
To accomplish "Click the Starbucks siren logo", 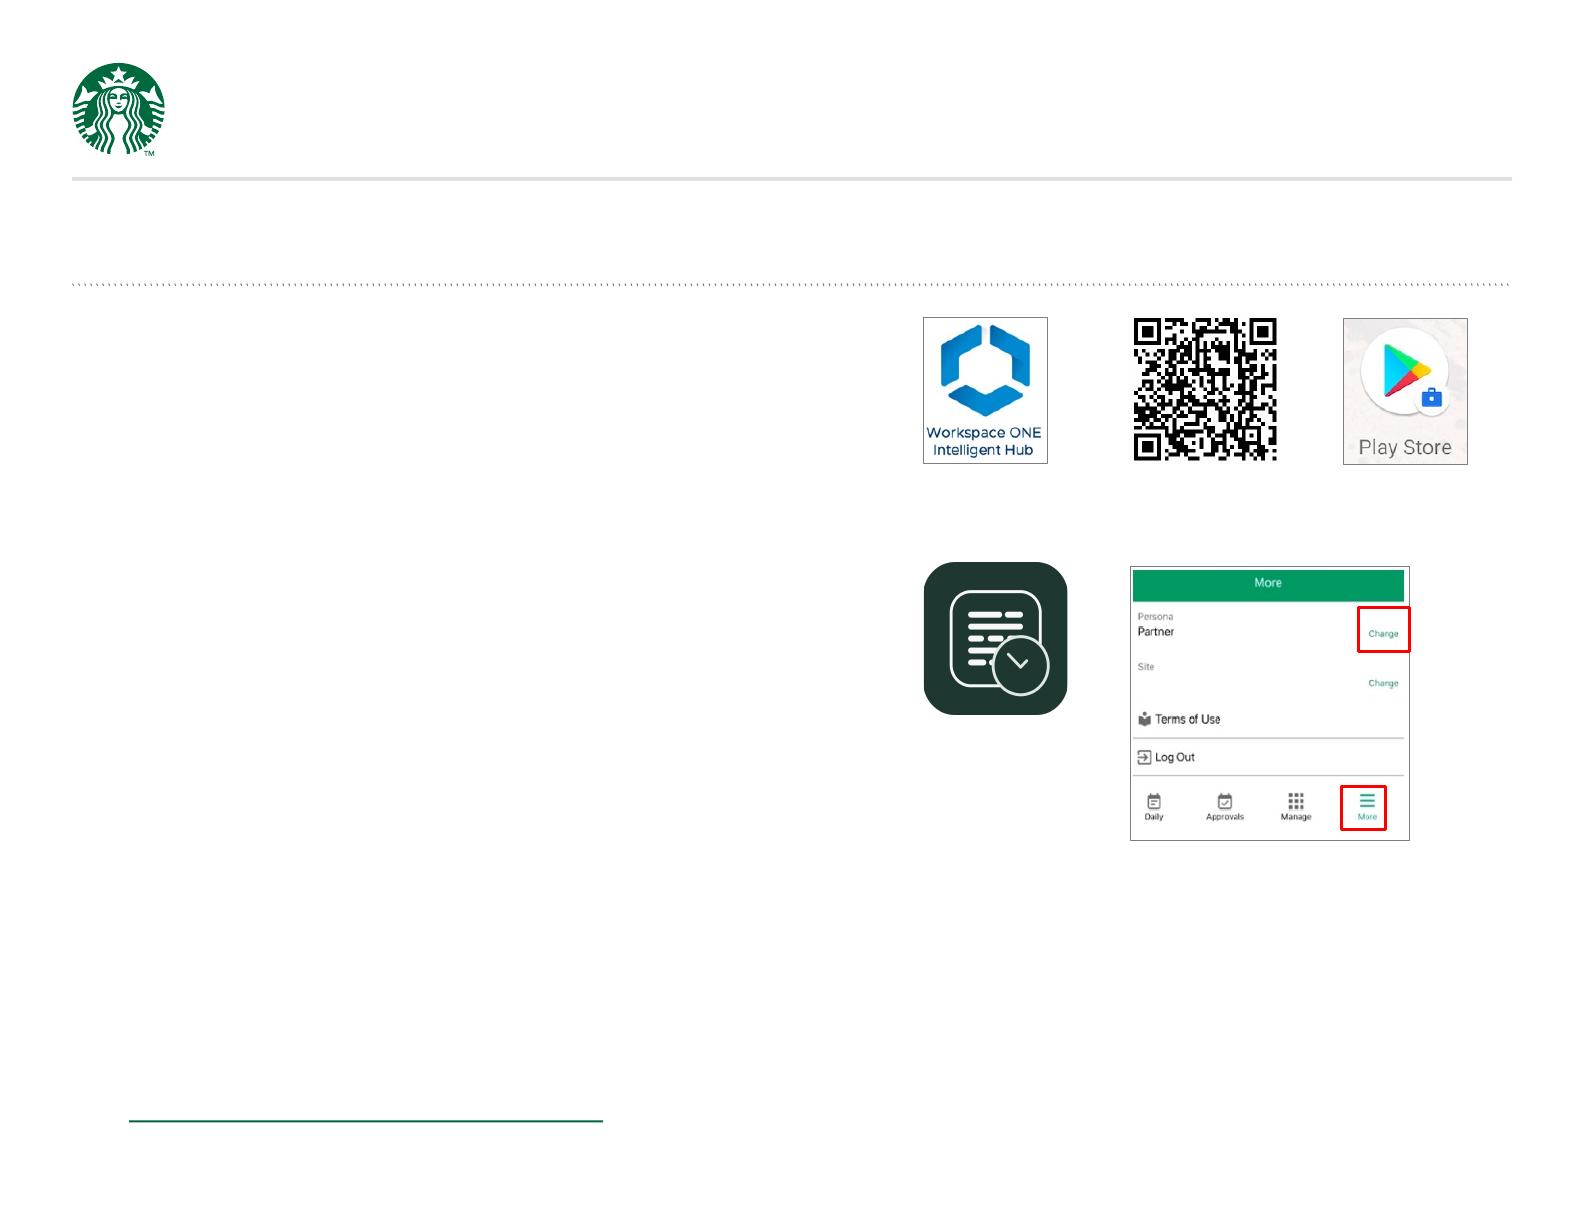I will click(119, 109).
